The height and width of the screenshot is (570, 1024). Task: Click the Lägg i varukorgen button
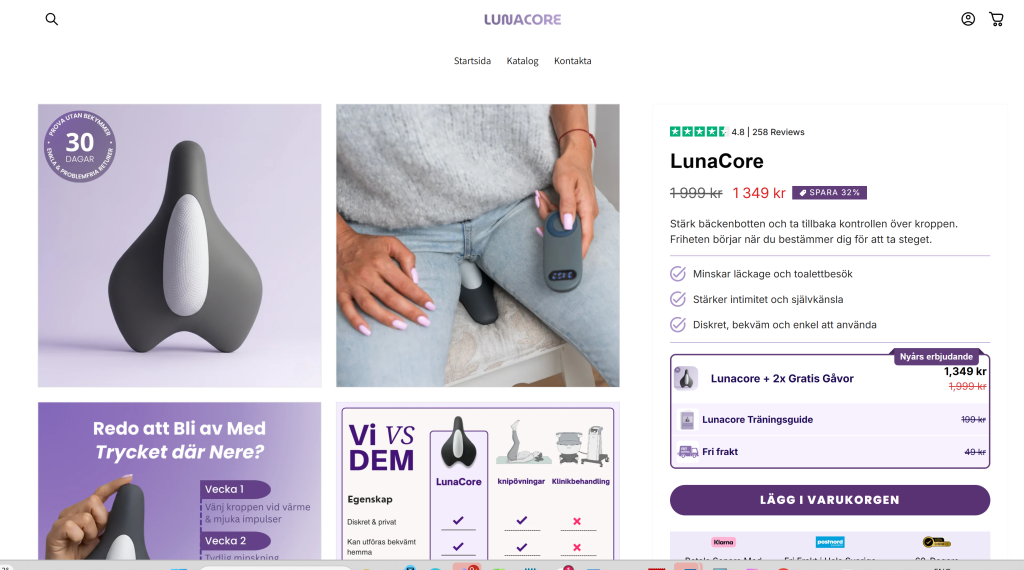tap(830, 500)
